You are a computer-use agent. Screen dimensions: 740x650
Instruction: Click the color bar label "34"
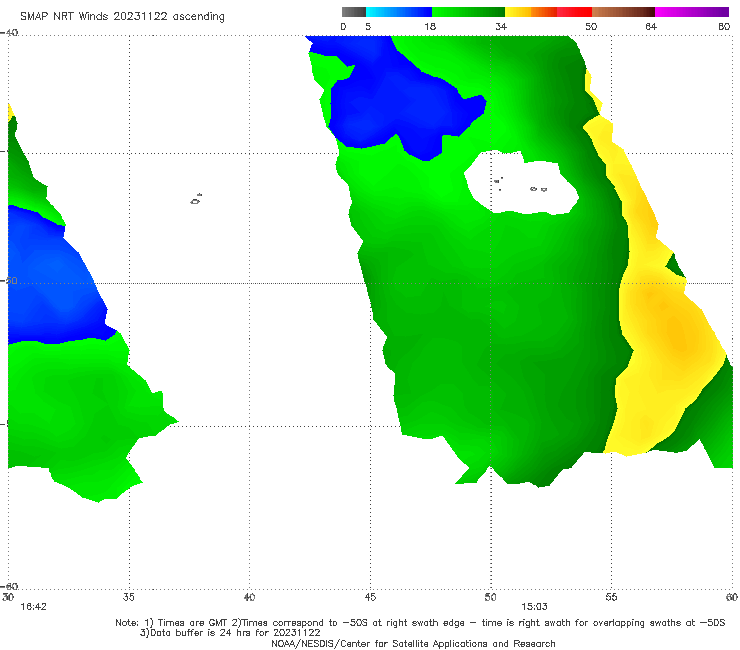click(x=501, y=26)
